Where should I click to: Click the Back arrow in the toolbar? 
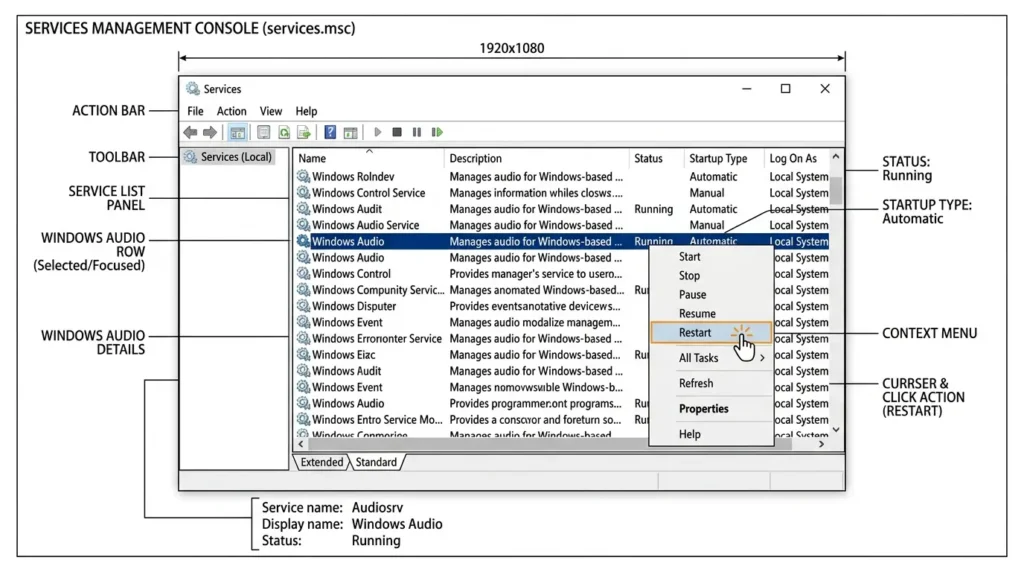coord(190,133)
